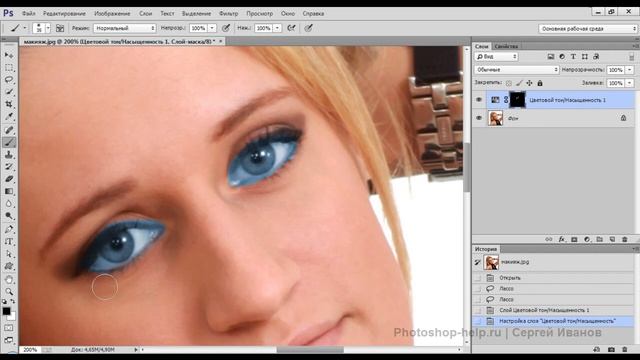640x360 pixels.
Task: Create a new layer group icon
Action: point(600,240)
